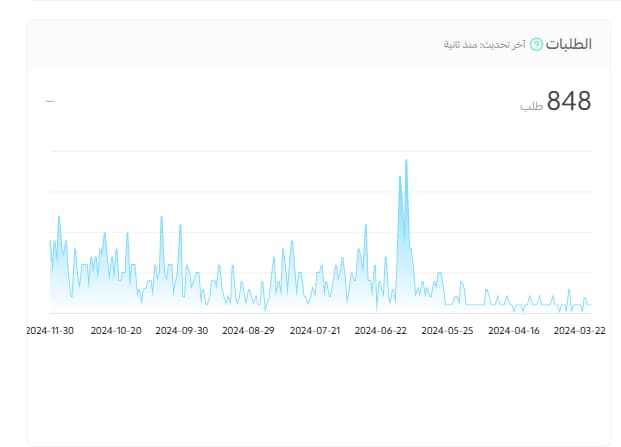Click the chart spike above the 2024-09-30 label
This screenshot has width=621, height=447.
click(180, 227)
